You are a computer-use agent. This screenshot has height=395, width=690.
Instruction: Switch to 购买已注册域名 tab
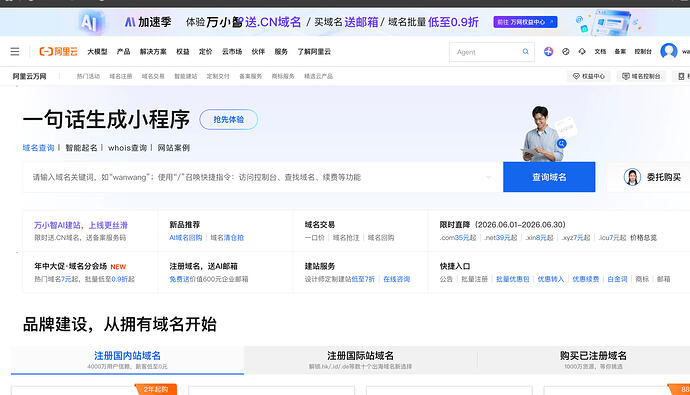pyautogui.click(x=593, y=360)
